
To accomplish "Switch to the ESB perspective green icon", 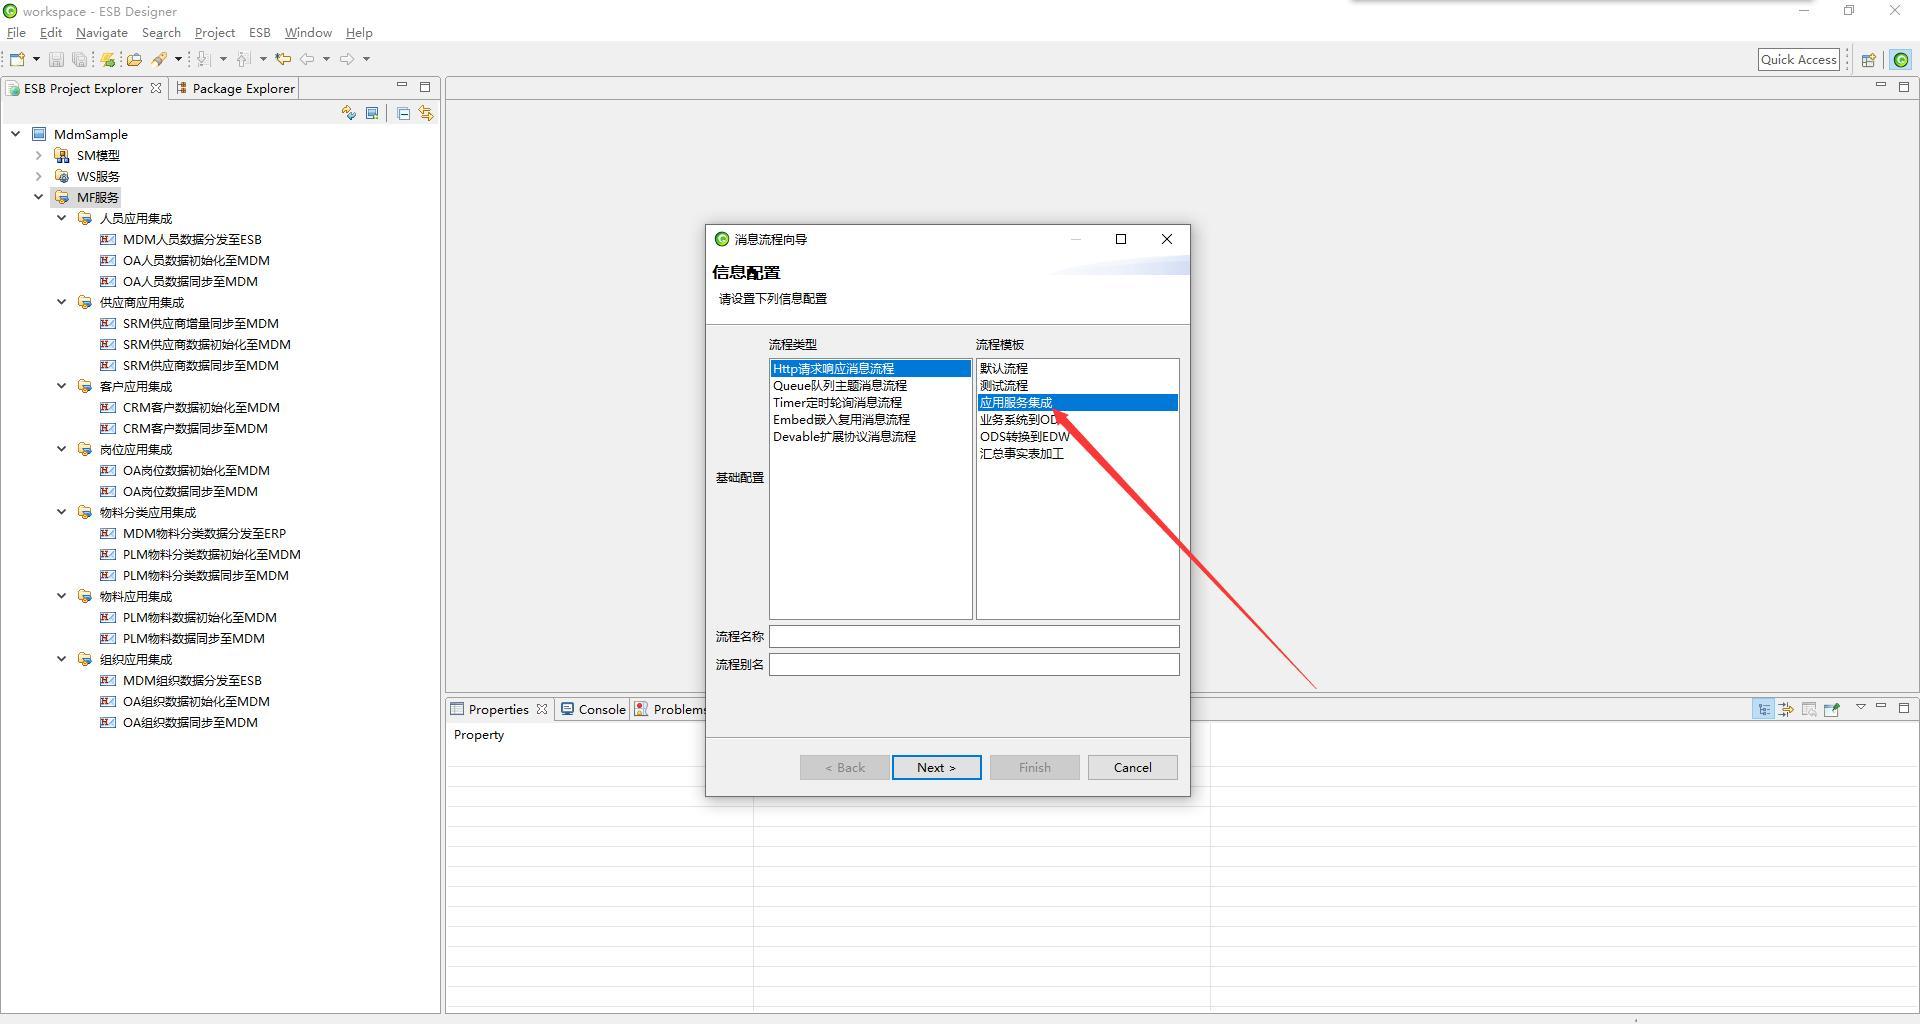I will (x=1901, y=60).
